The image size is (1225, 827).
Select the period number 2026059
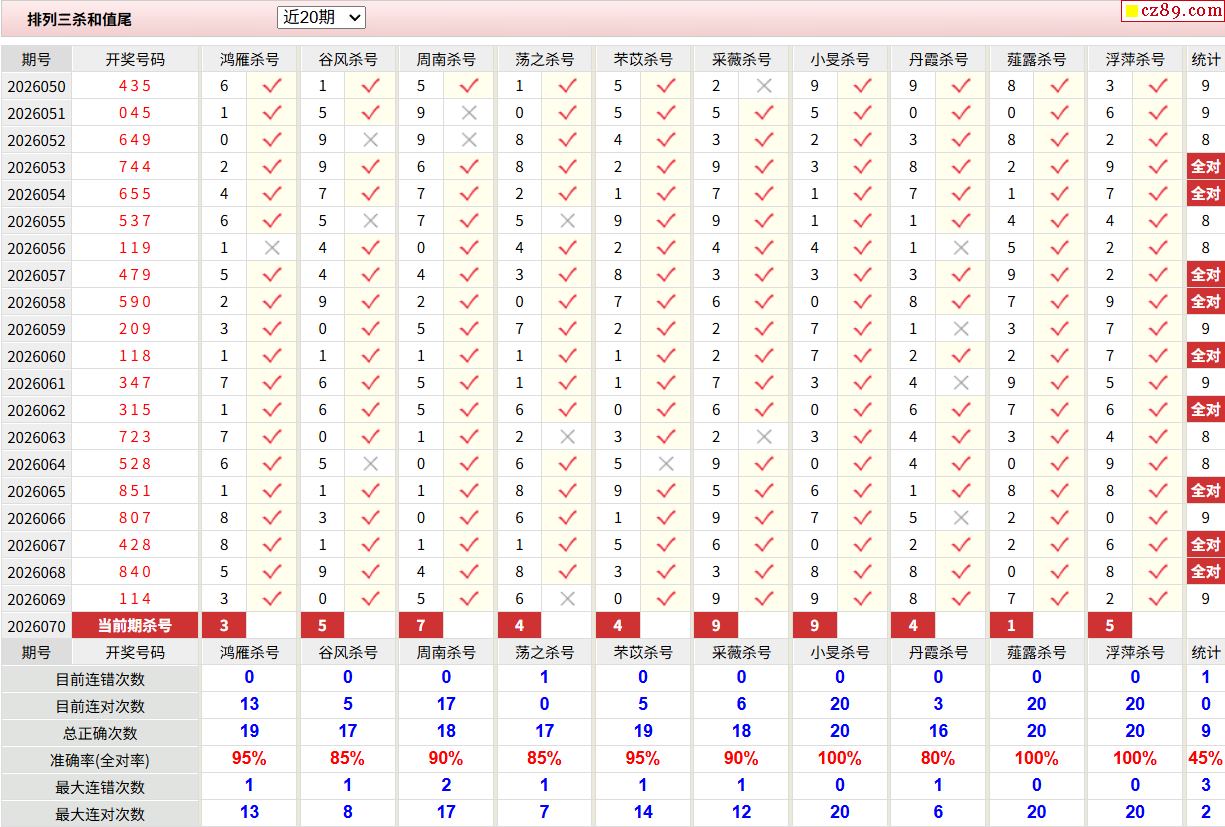click(x=36, y=329)
